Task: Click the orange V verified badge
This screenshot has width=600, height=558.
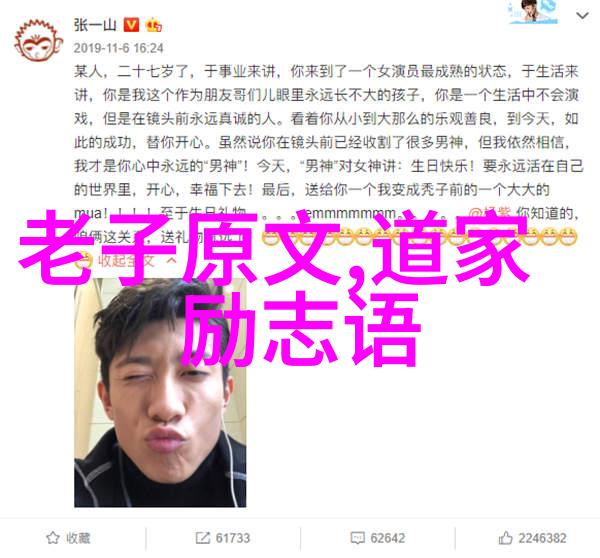Action: click(131, 25)
